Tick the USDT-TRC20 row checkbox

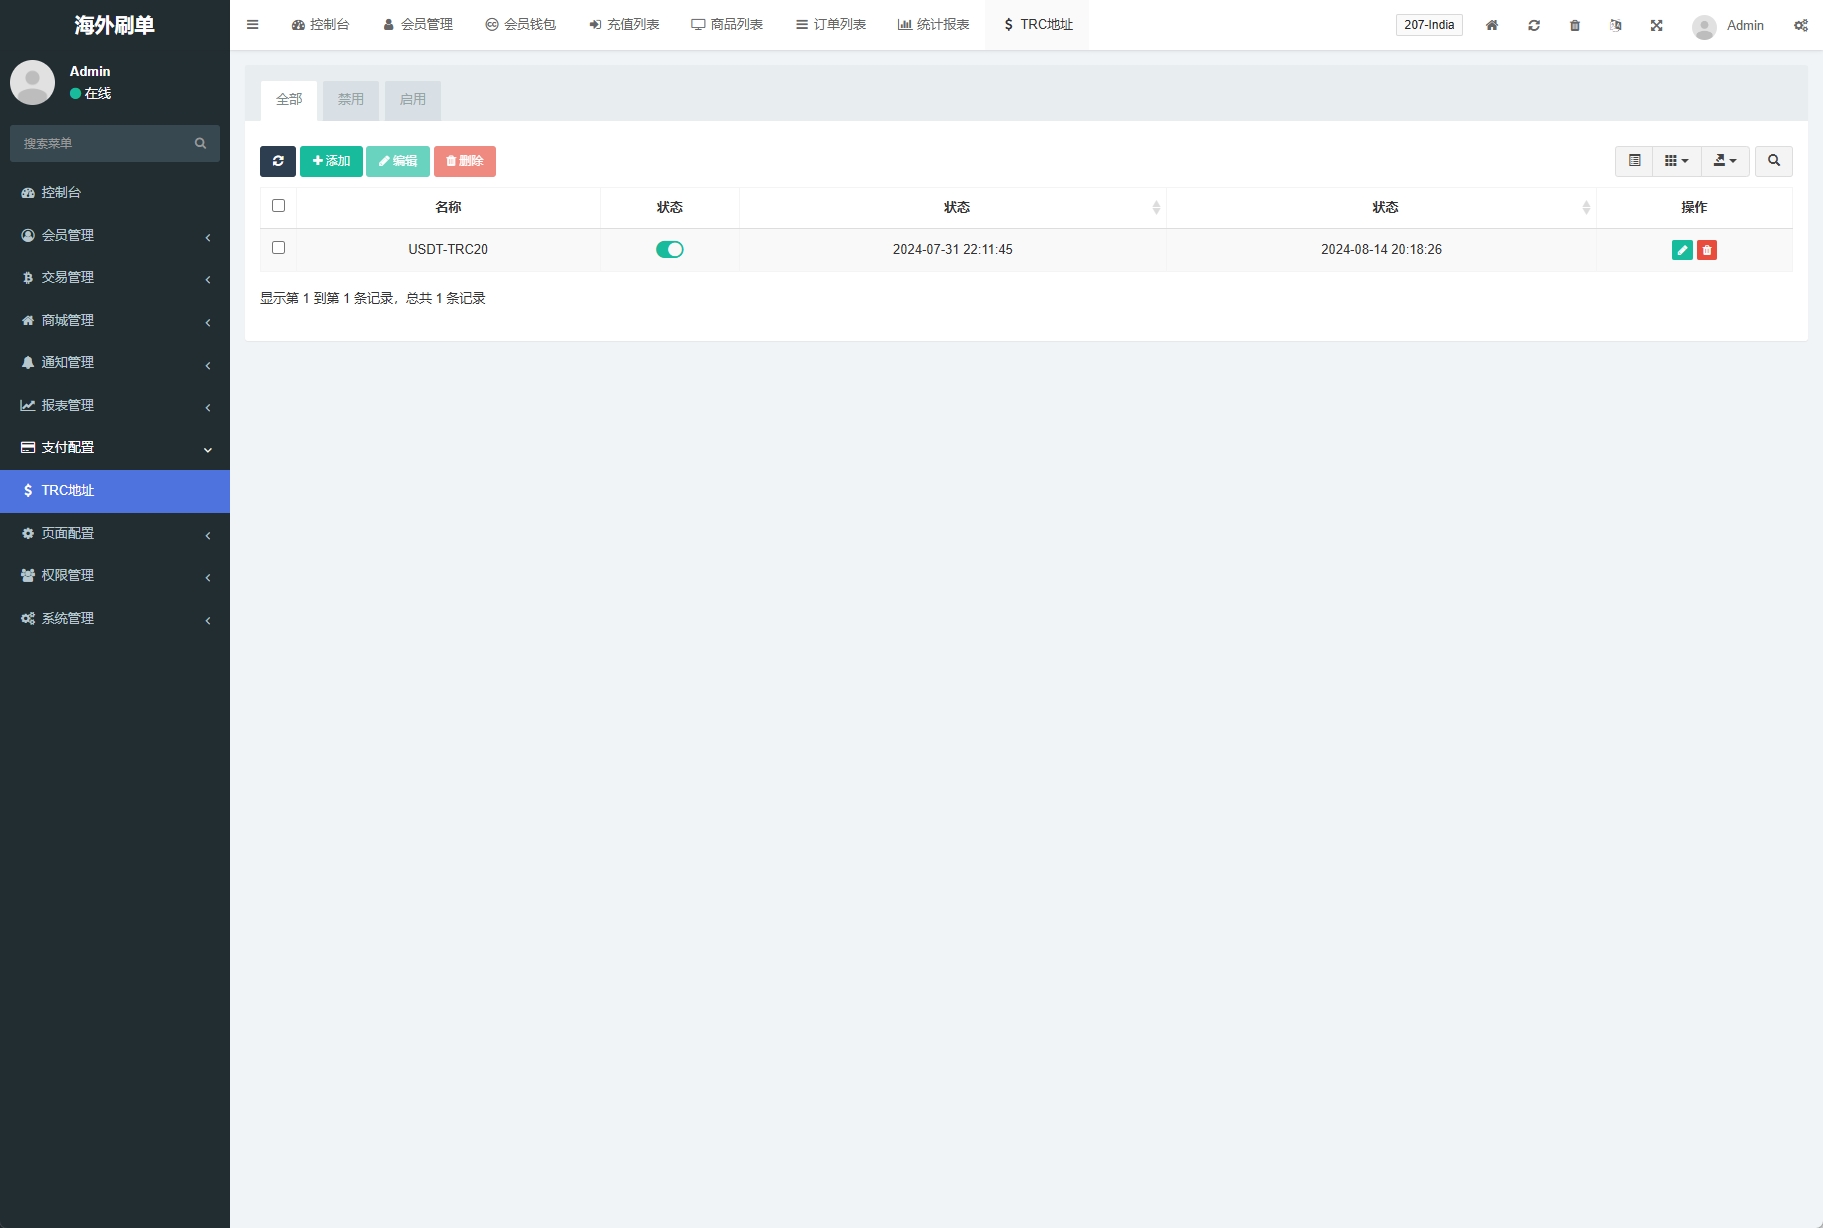point(278,248)
